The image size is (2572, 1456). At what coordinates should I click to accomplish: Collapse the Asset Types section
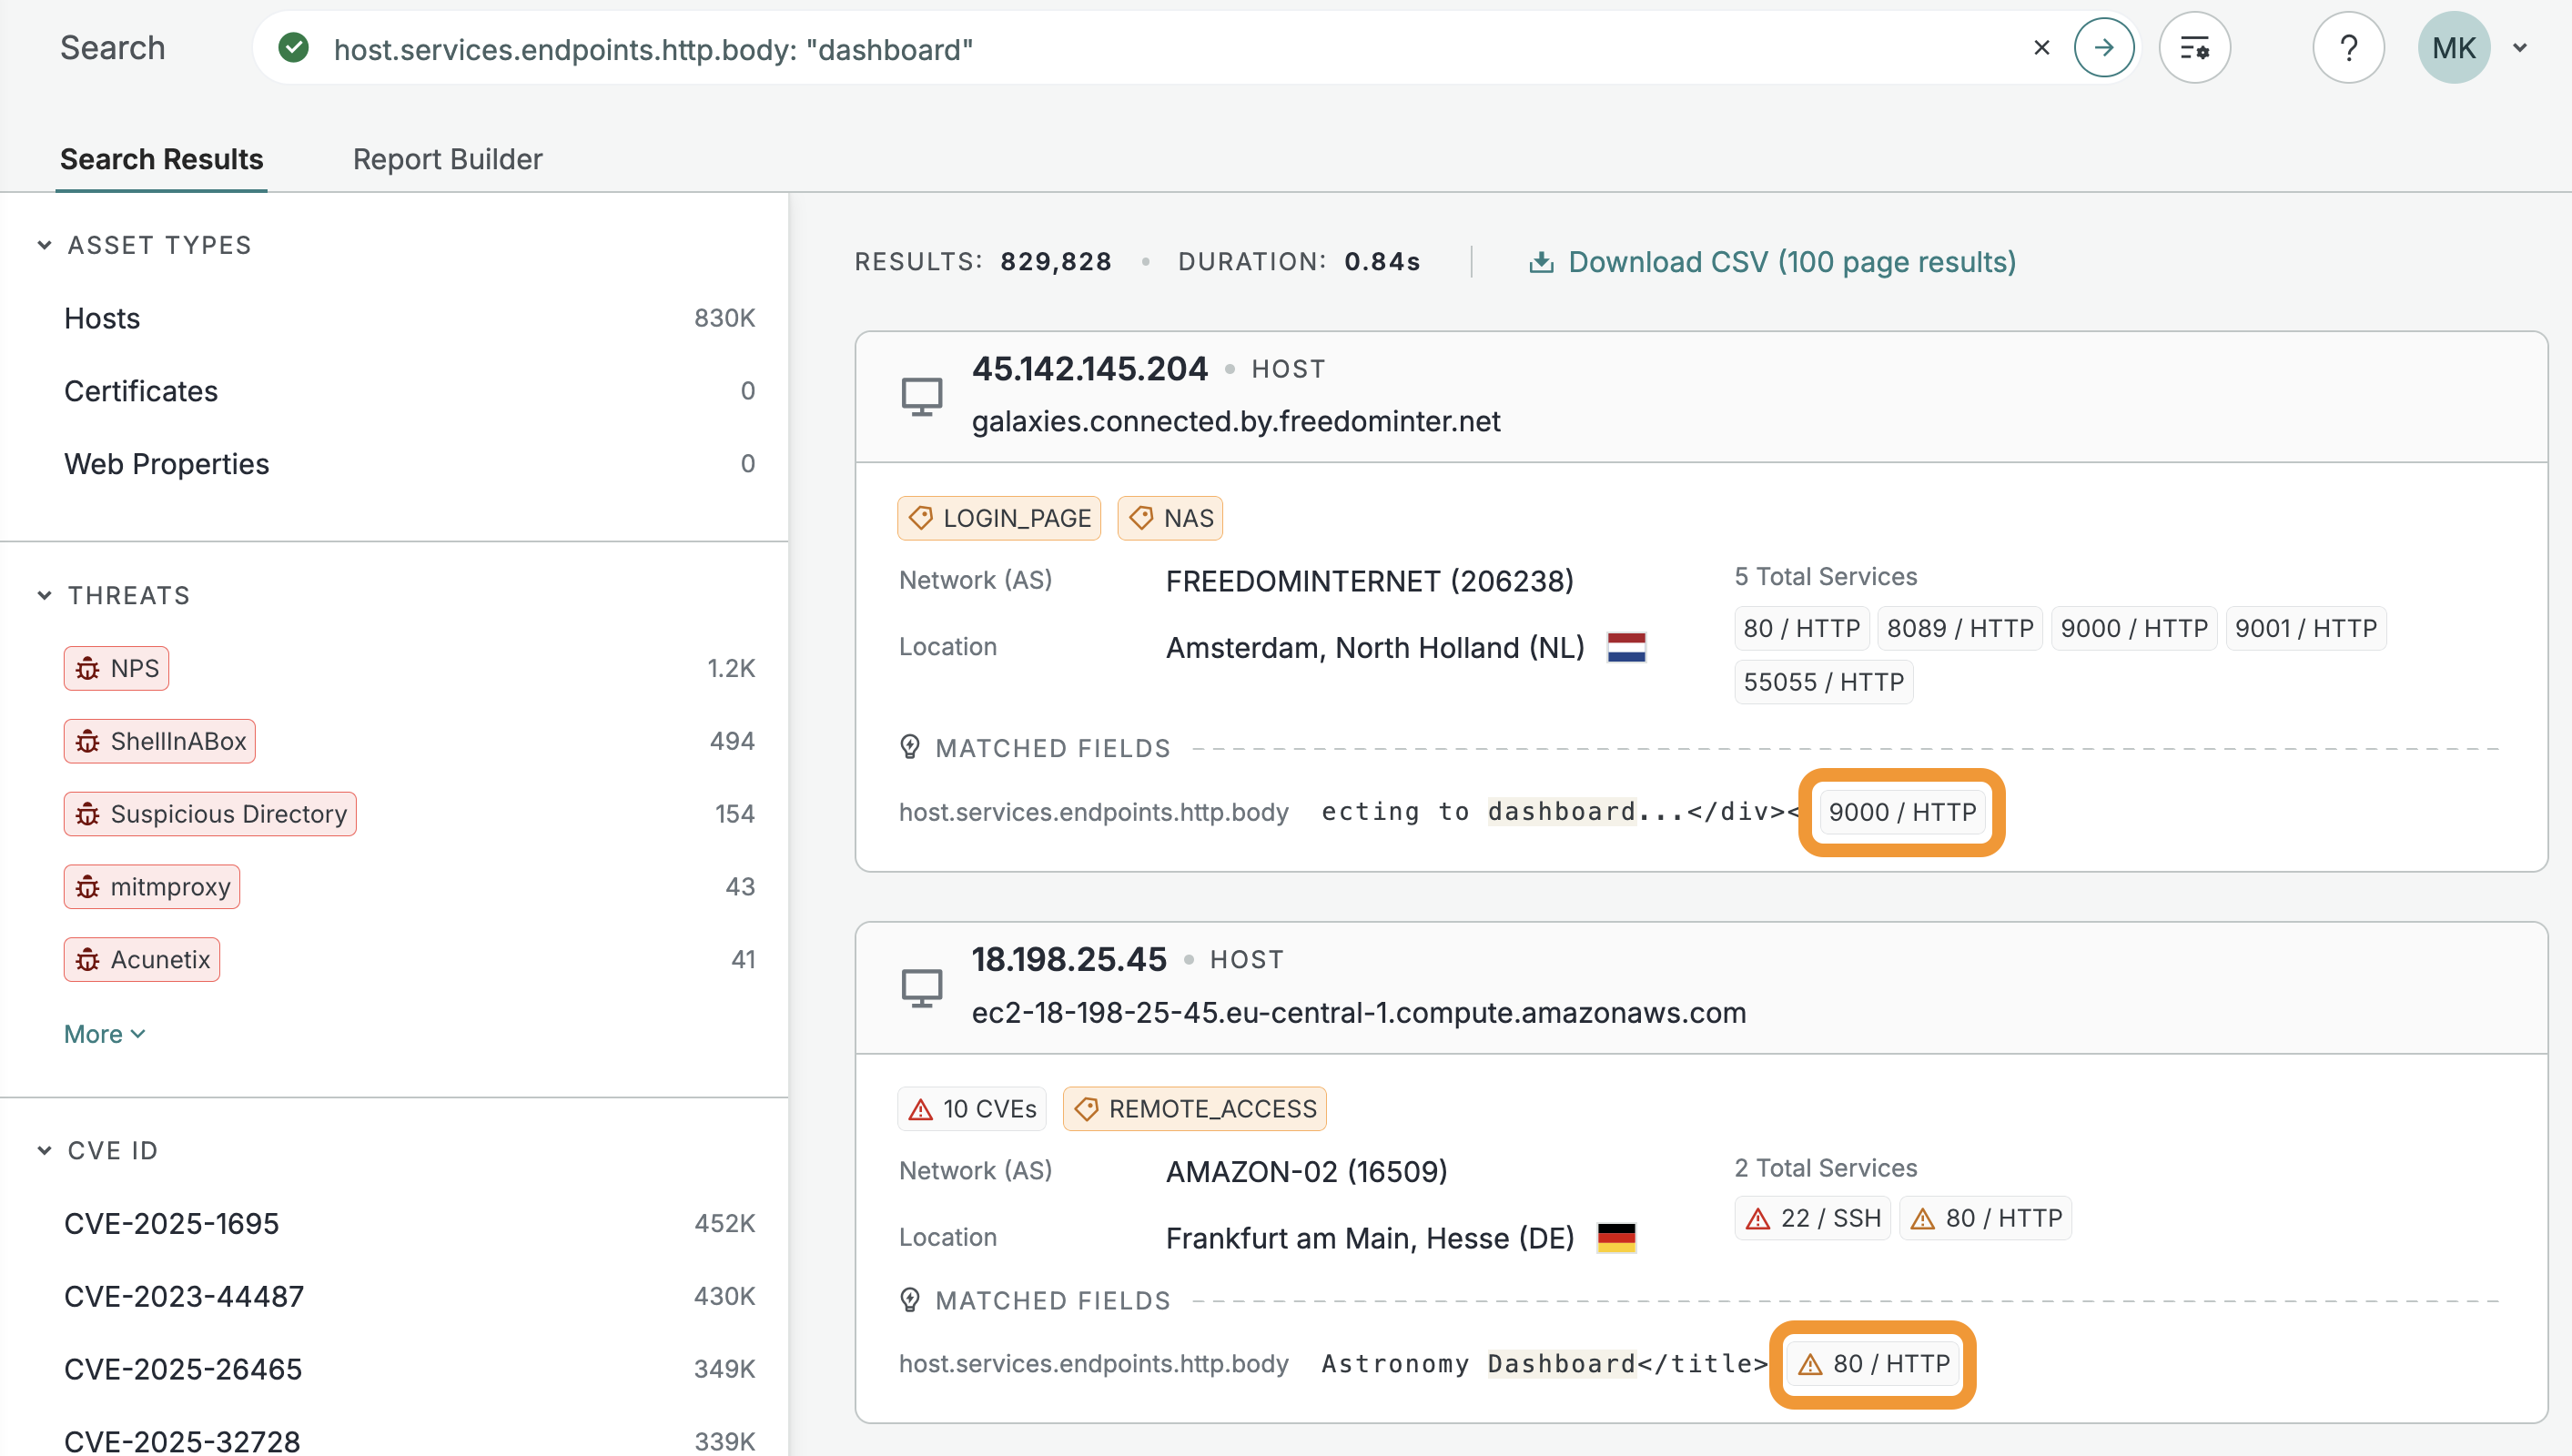44,245
